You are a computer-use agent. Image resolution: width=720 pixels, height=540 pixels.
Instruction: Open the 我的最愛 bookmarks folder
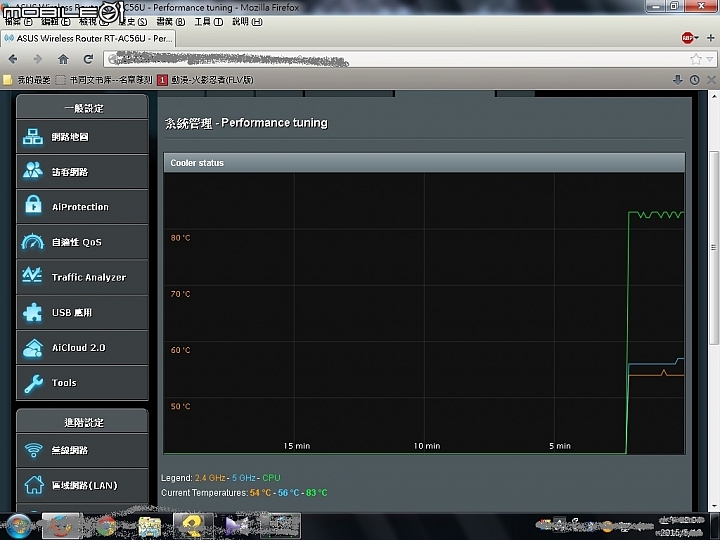pos(27,80)
